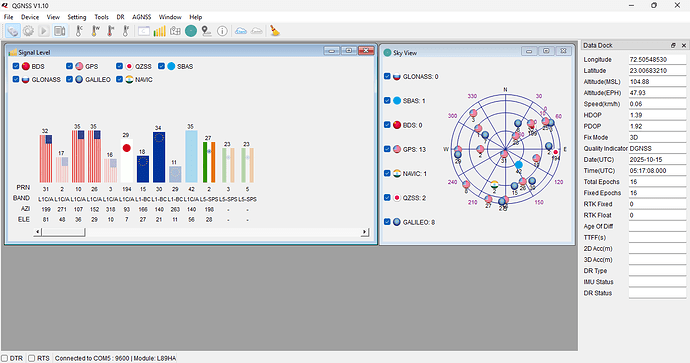Toggle BDS: 0 checkbox in Sky View
Image resolution: width=690 pixels, height=363 pixels.
(x=387, y=125)
